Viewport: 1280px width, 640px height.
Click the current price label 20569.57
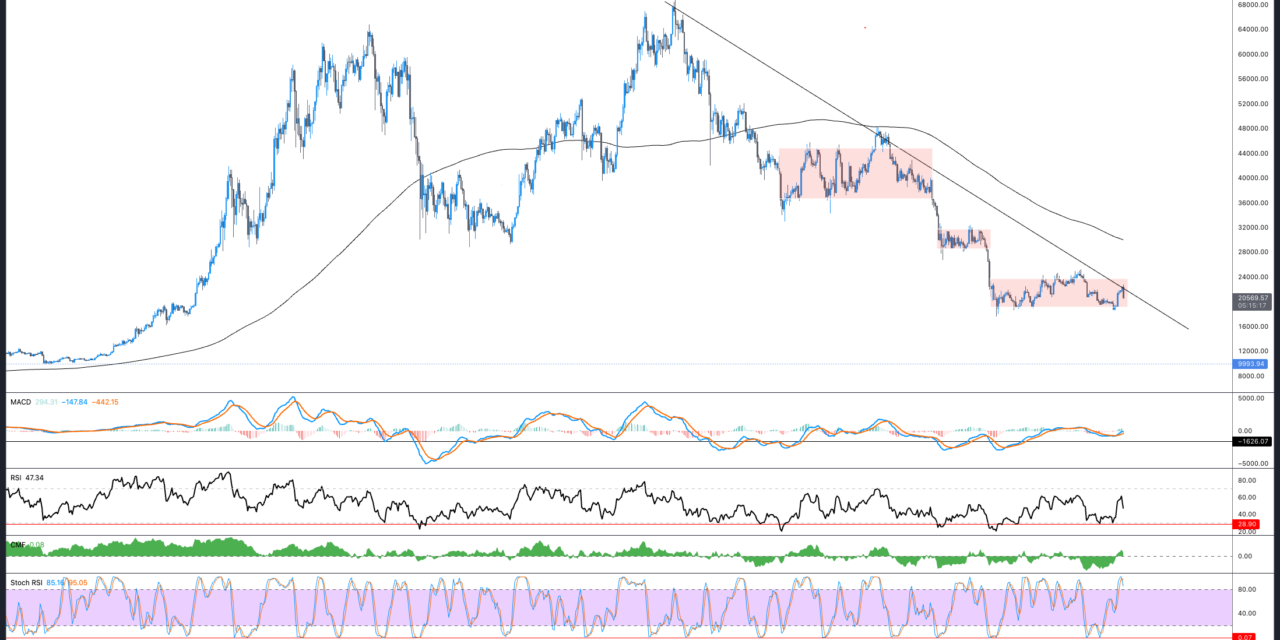click(x=1251, y=298)
